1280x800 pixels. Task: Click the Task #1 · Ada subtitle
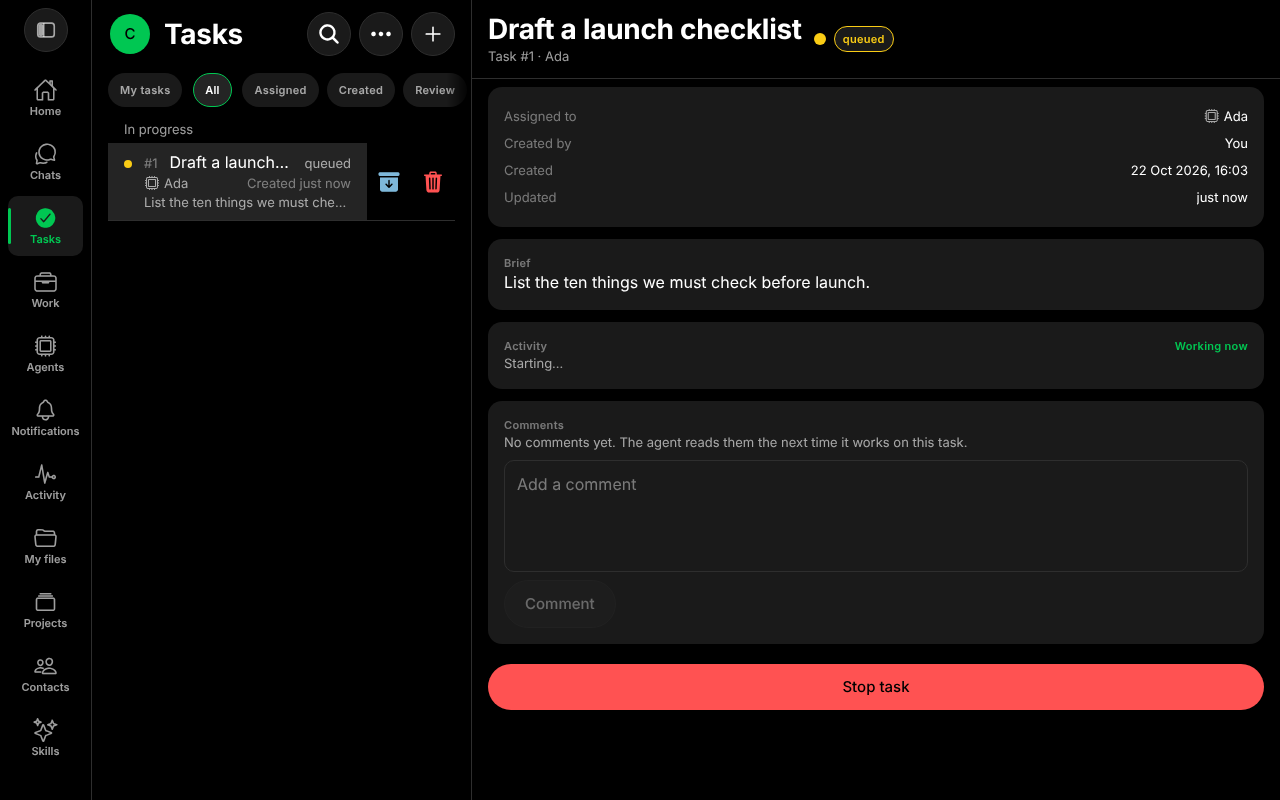[x=528, y=57]
